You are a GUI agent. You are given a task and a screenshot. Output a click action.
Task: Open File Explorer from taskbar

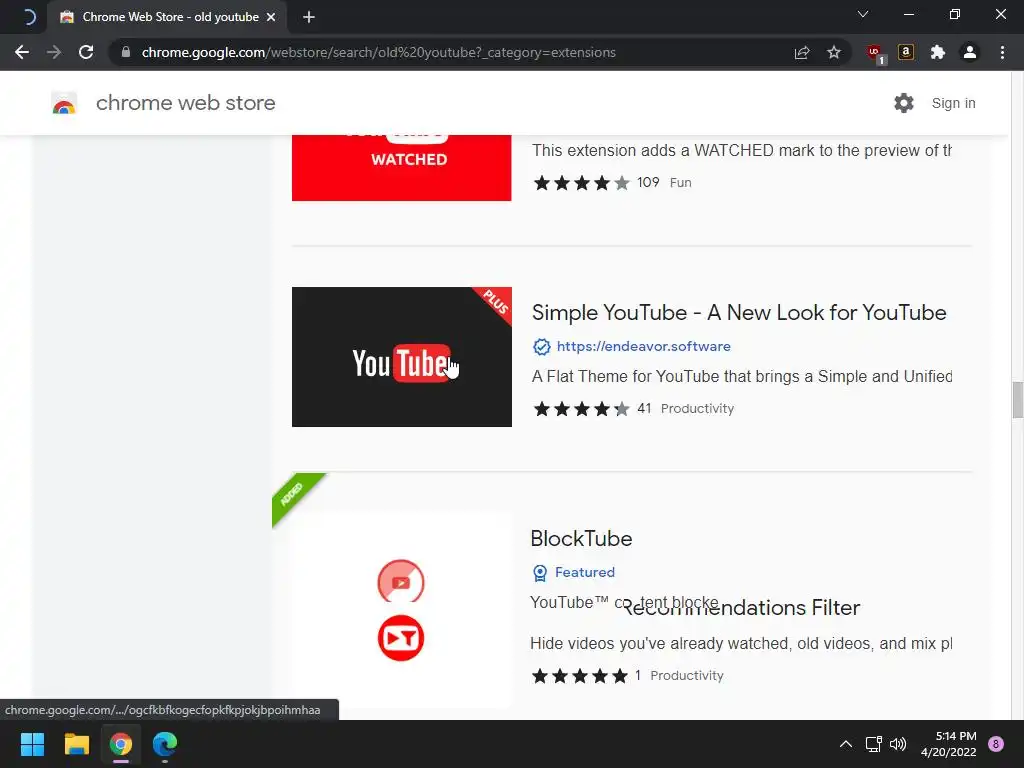tap(76, 744)
